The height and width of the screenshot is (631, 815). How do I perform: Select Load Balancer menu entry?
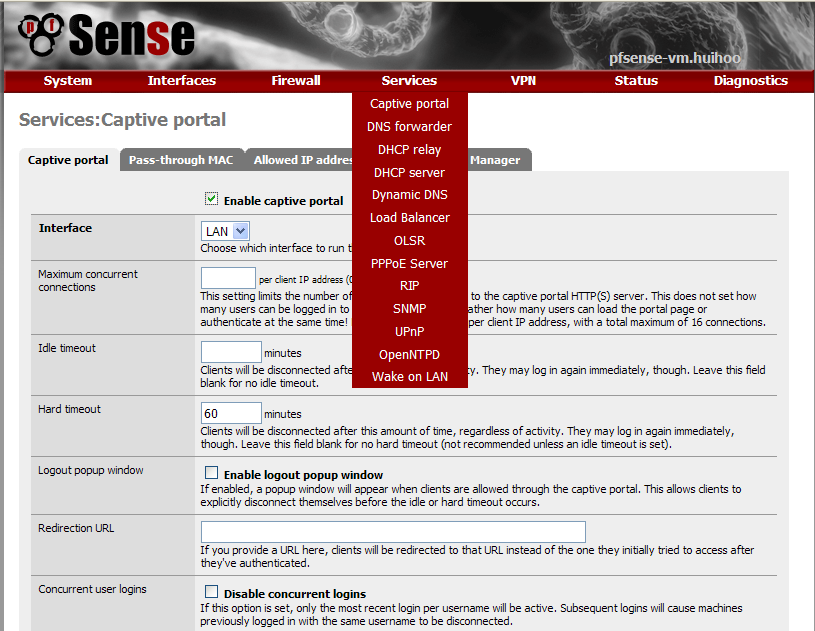pyautogui.click(x=409, y=218)
